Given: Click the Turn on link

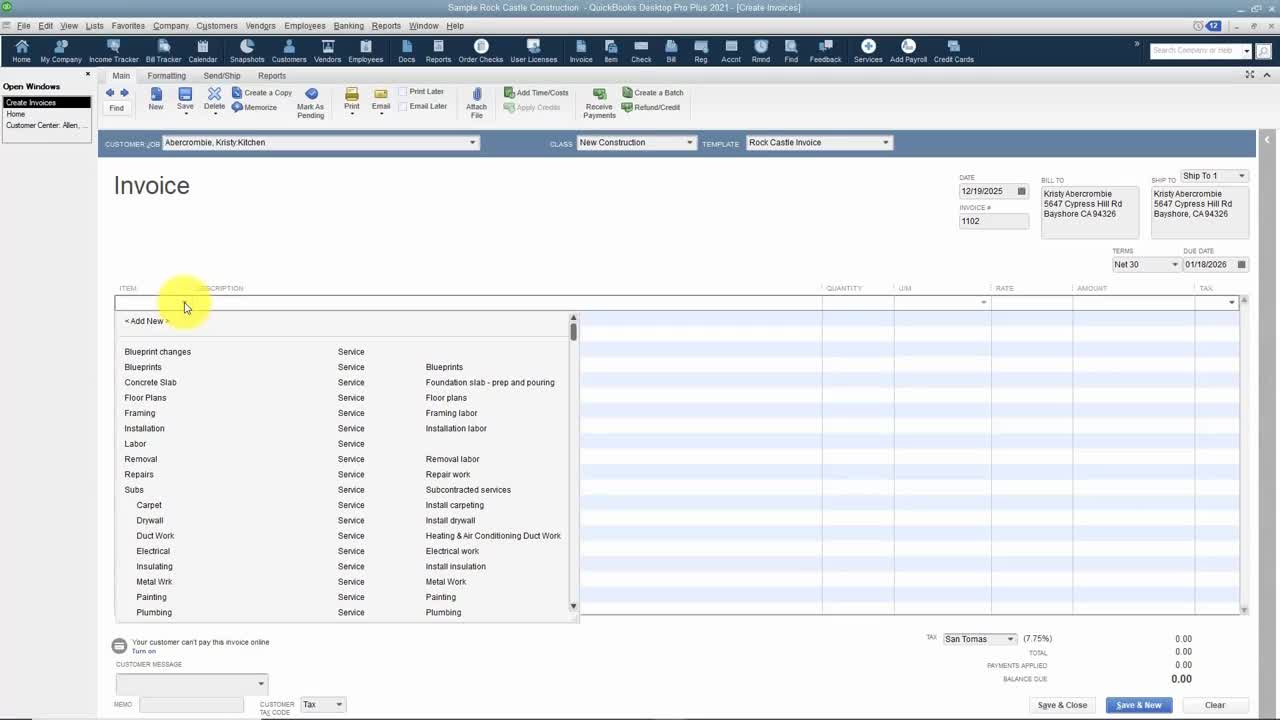Looking at the screenshot, I should 144,651.
